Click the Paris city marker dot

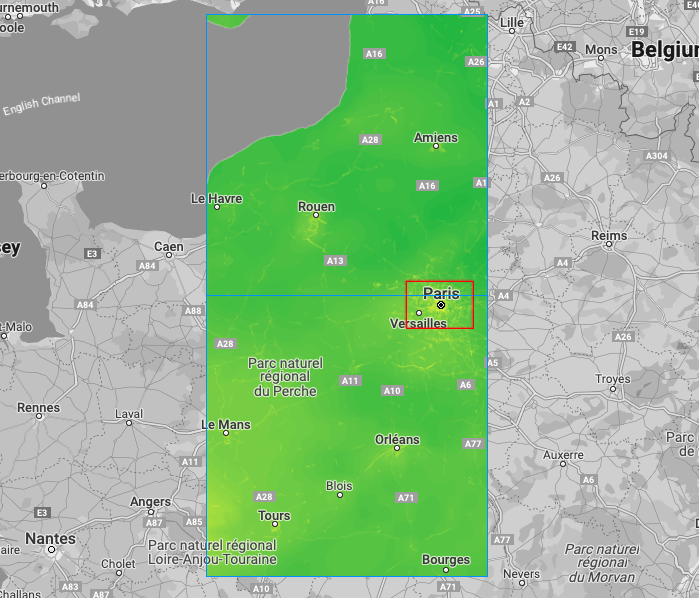click(441, 305)
